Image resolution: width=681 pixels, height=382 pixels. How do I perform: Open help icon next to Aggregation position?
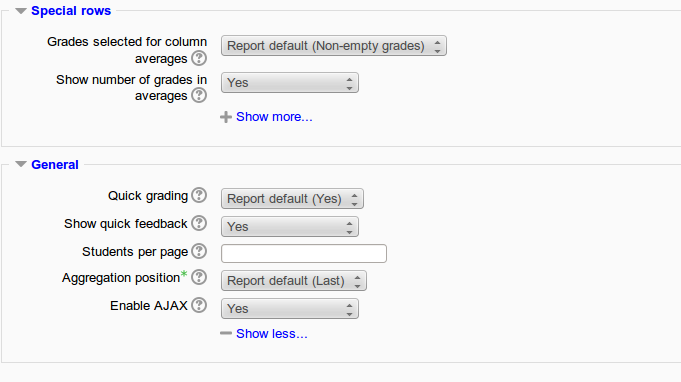(199, 277)
